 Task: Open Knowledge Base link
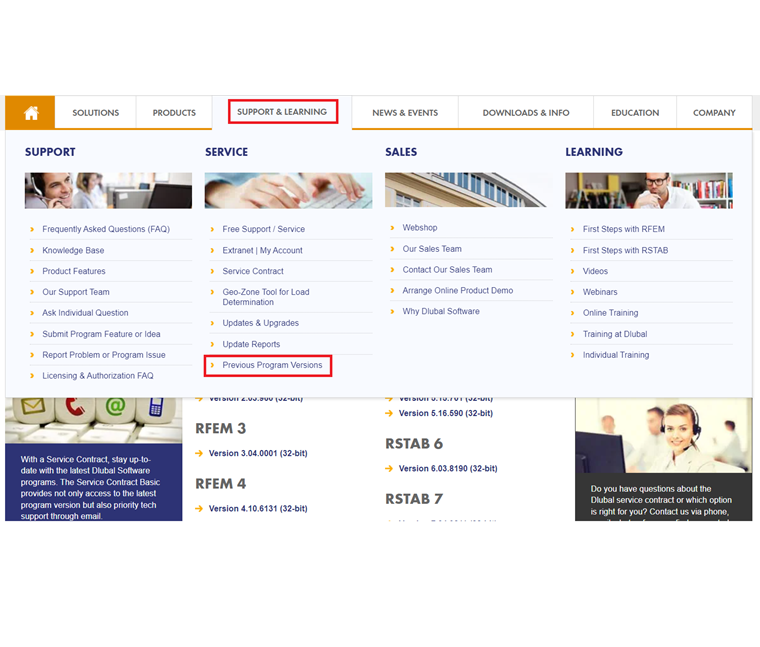[73, 251]
